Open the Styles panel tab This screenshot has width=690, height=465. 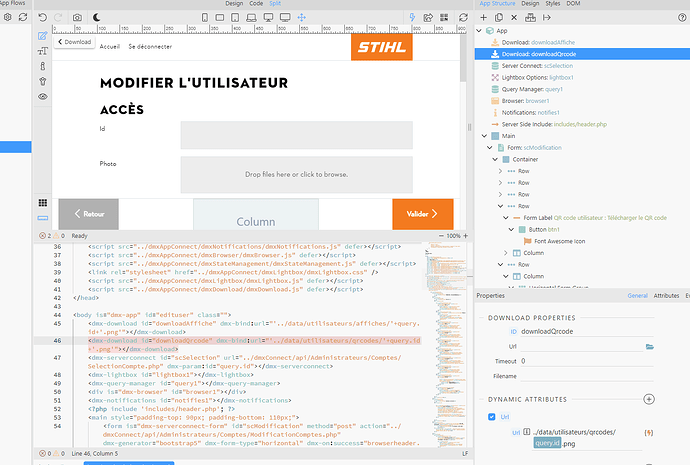coord(553,4)
